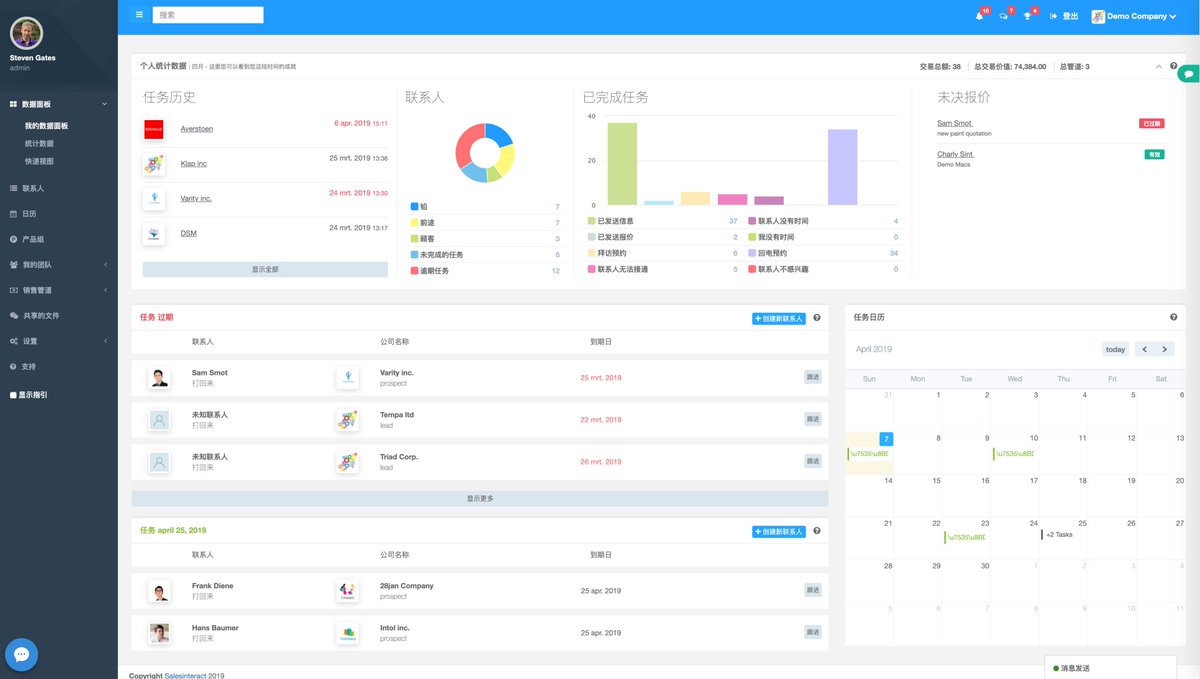Click help icon on 任务日历 panel

(x=1173, y=317)
